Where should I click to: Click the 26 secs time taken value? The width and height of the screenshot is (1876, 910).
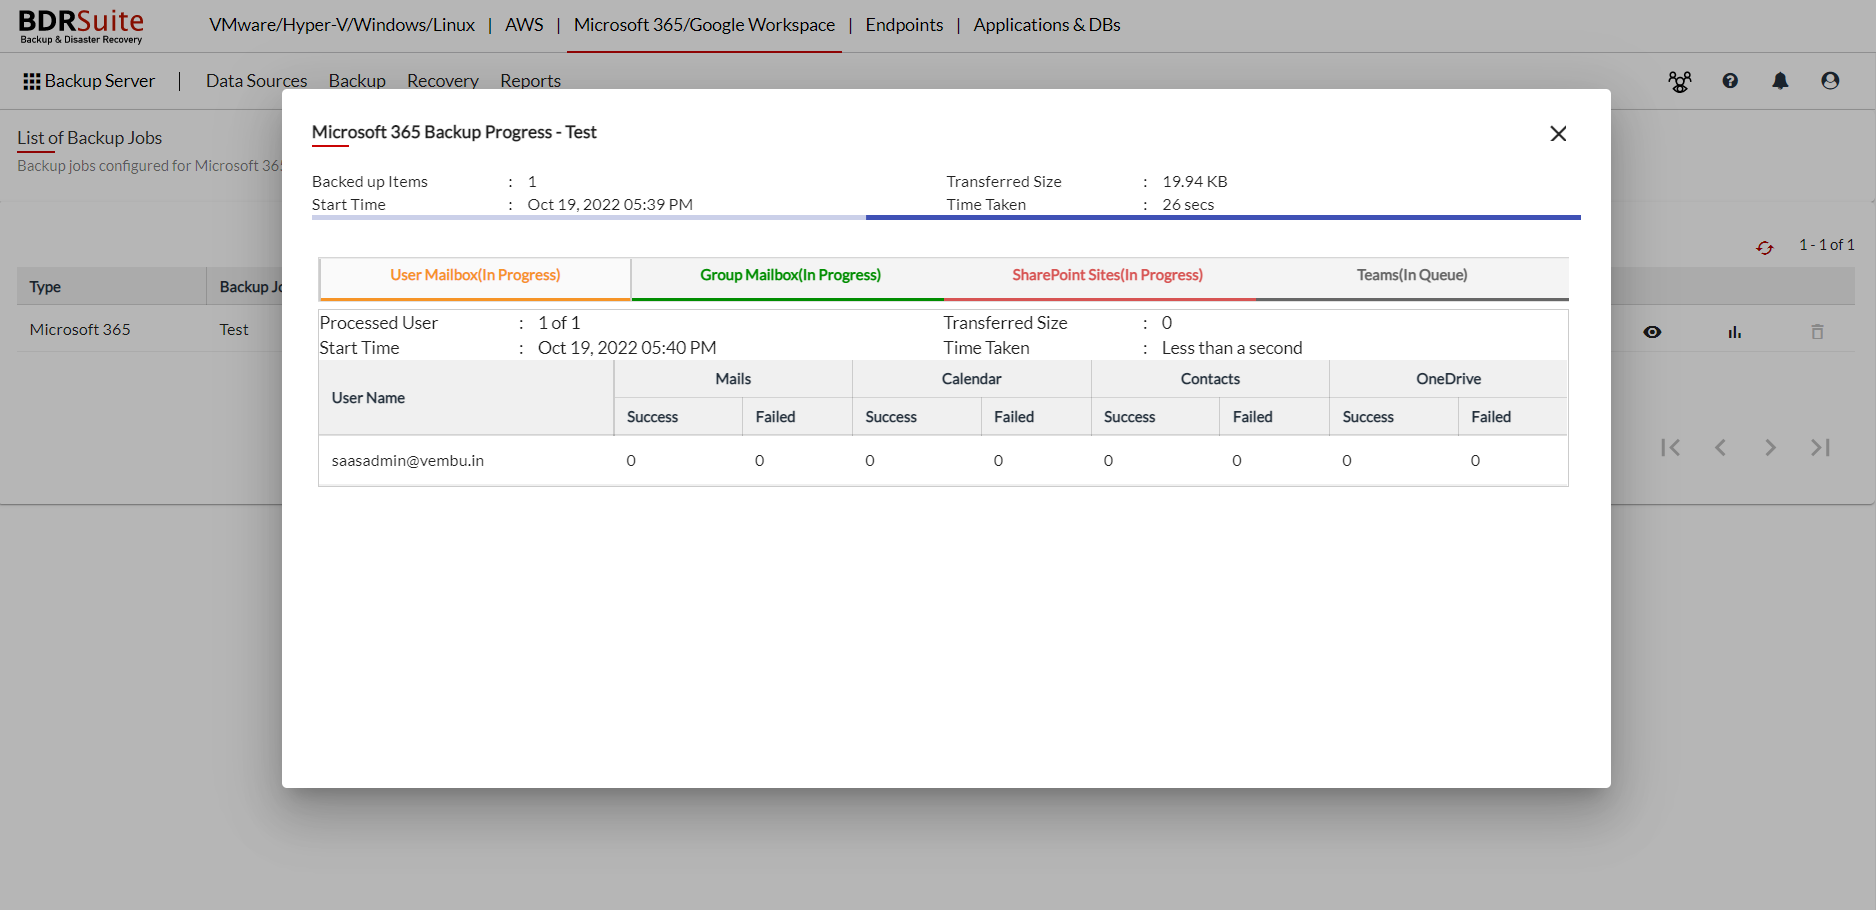pyautogui.click(x=1188, y=205)
